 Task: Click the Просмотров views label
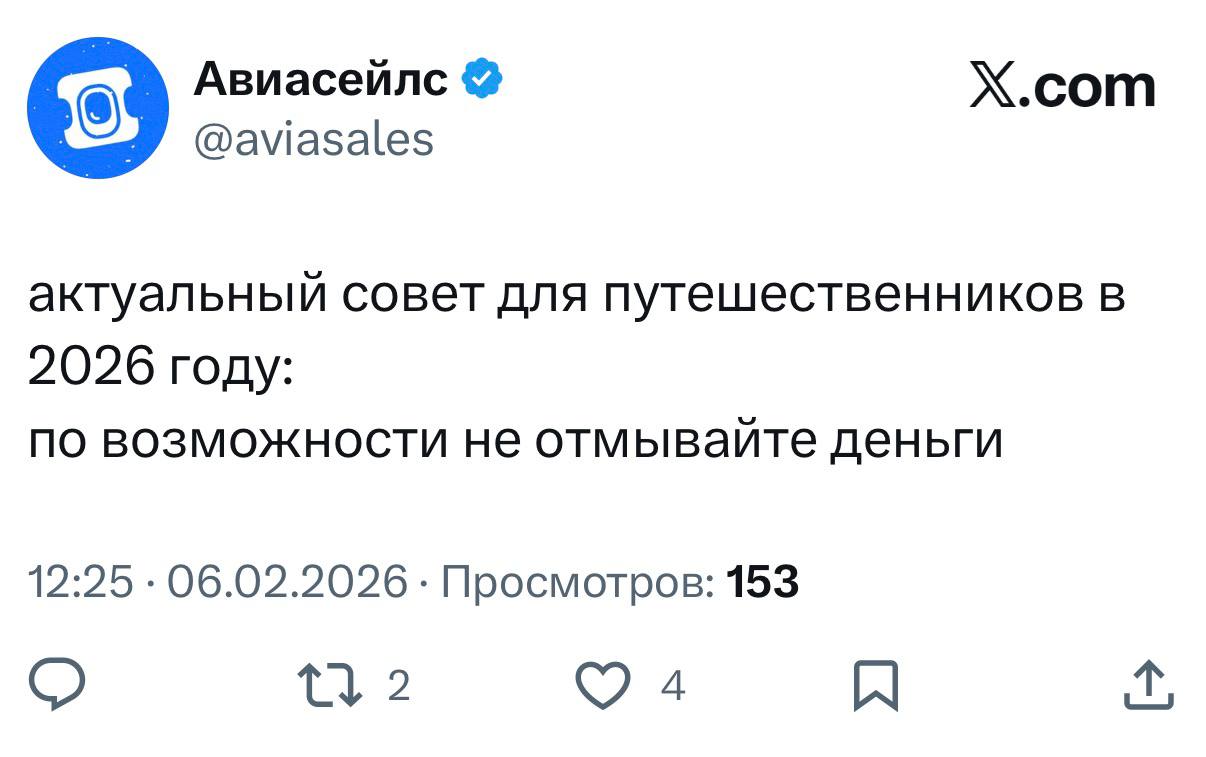click(x=576, y=581)
